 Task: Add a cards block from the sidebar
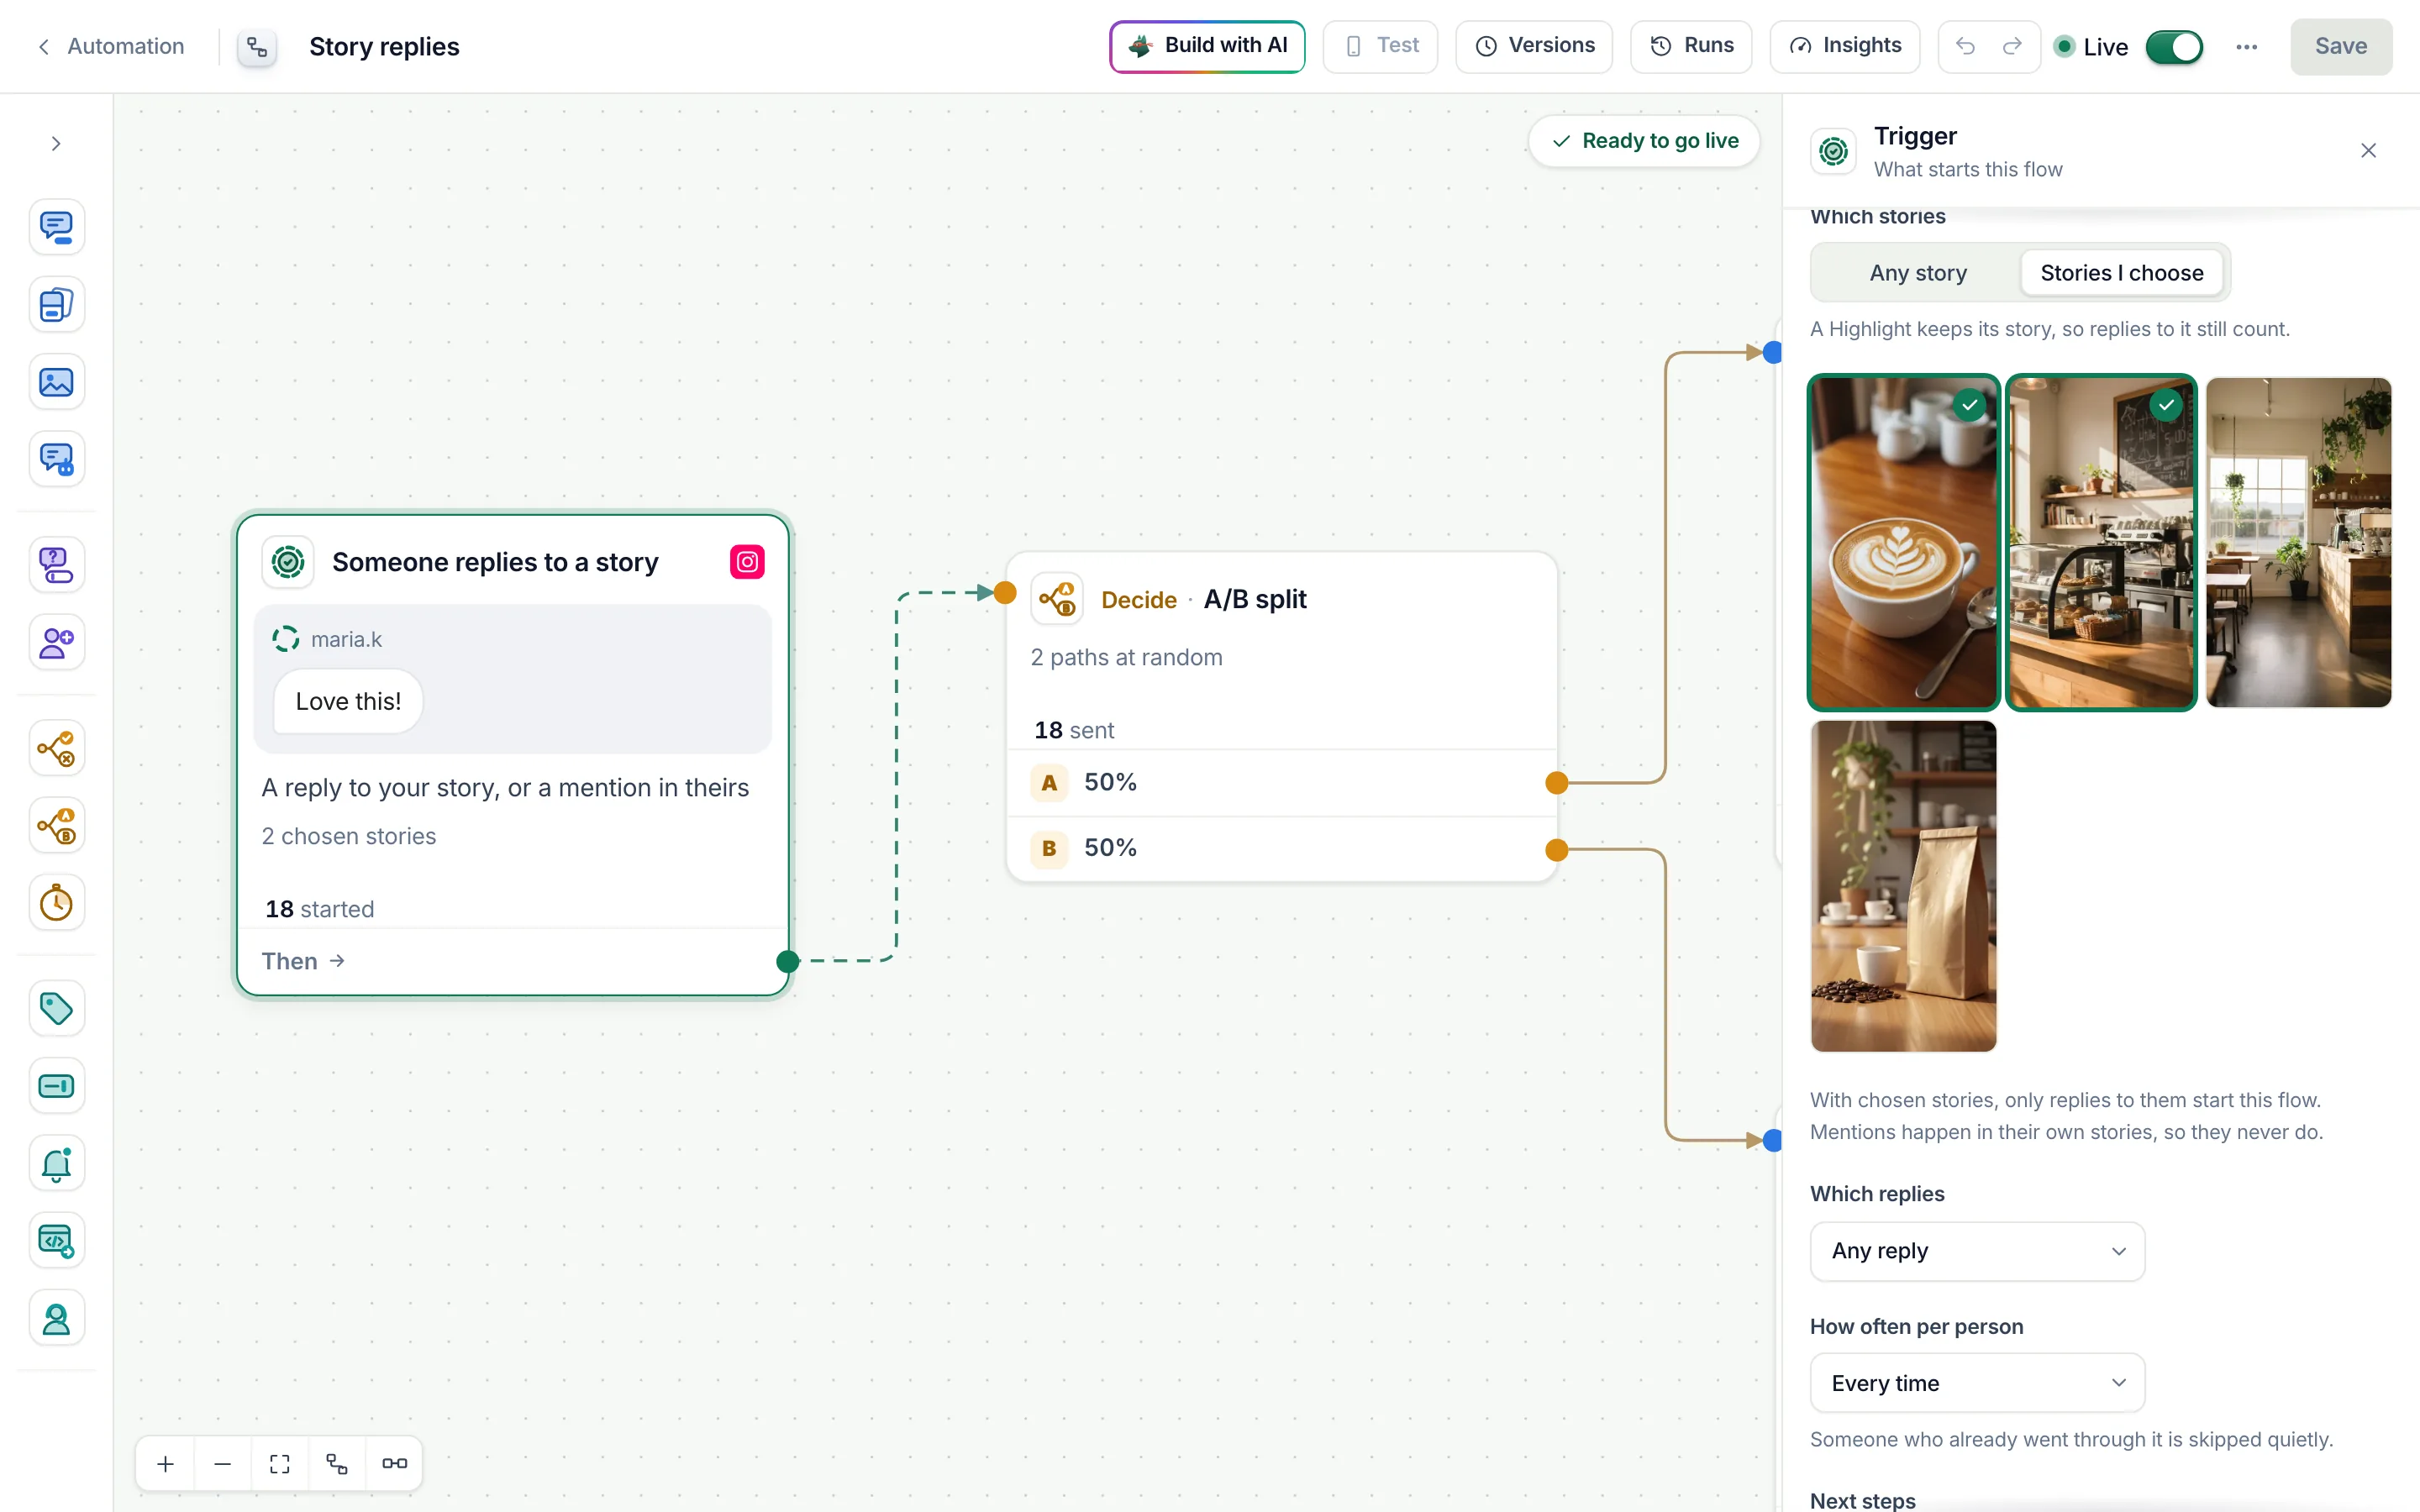pos(57,305)
